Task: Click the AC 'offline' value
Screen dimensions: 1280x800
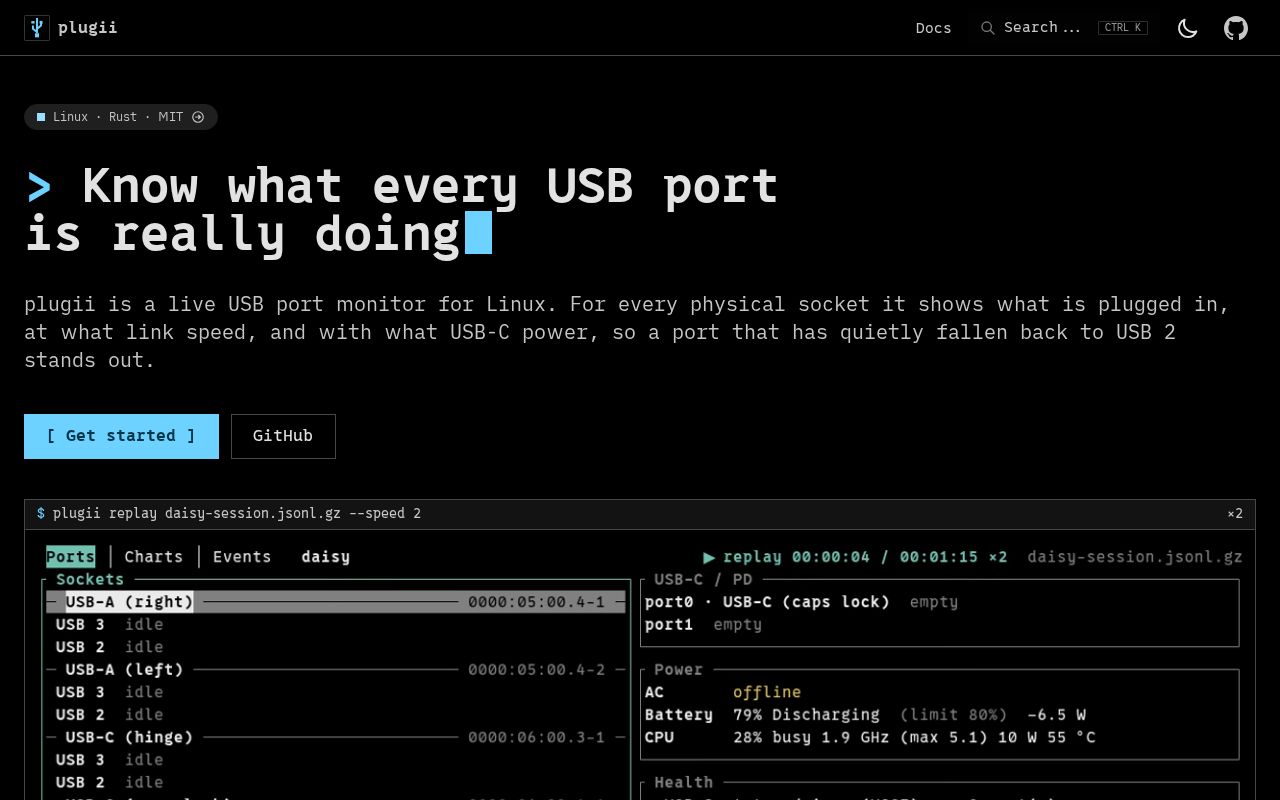Action: (x=767, y=692)
